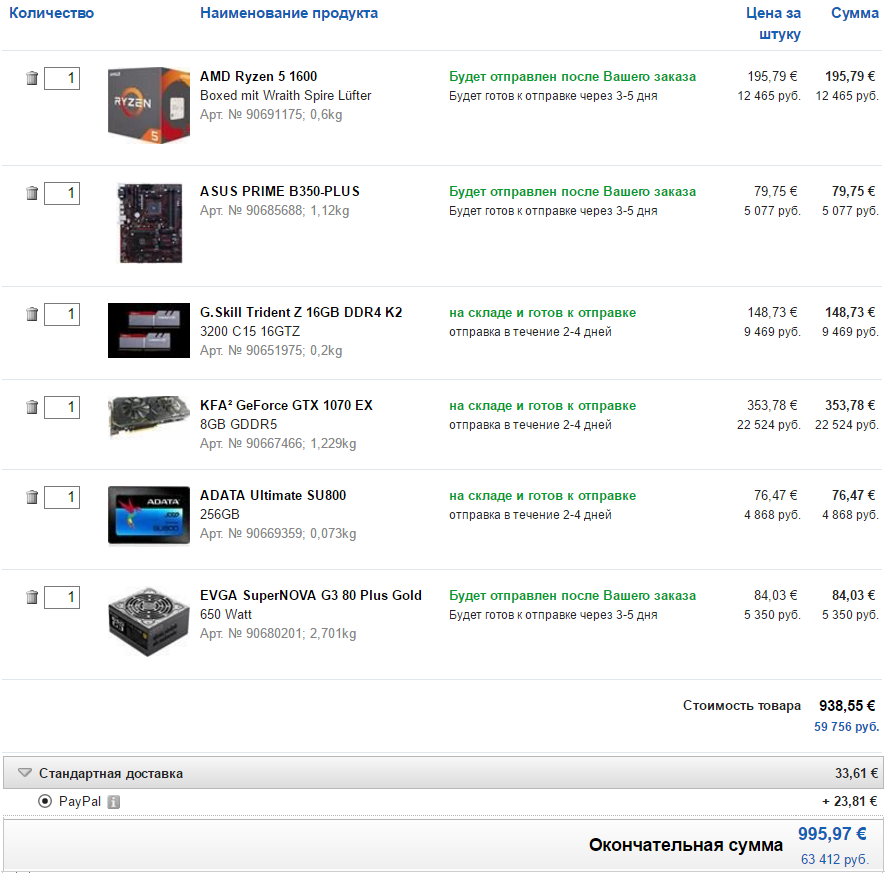Click the Ryzen 5 box thumbnail
This screenshot has height=873, width=885.
pyautogui.click(x=149, y=105)
